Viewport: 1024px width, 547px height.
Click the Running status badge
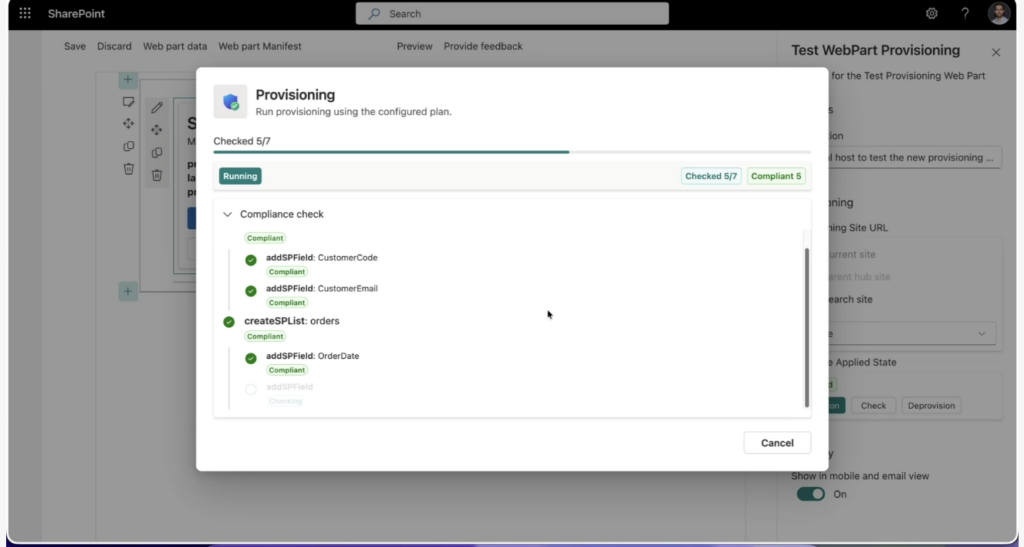pos(240,176)
